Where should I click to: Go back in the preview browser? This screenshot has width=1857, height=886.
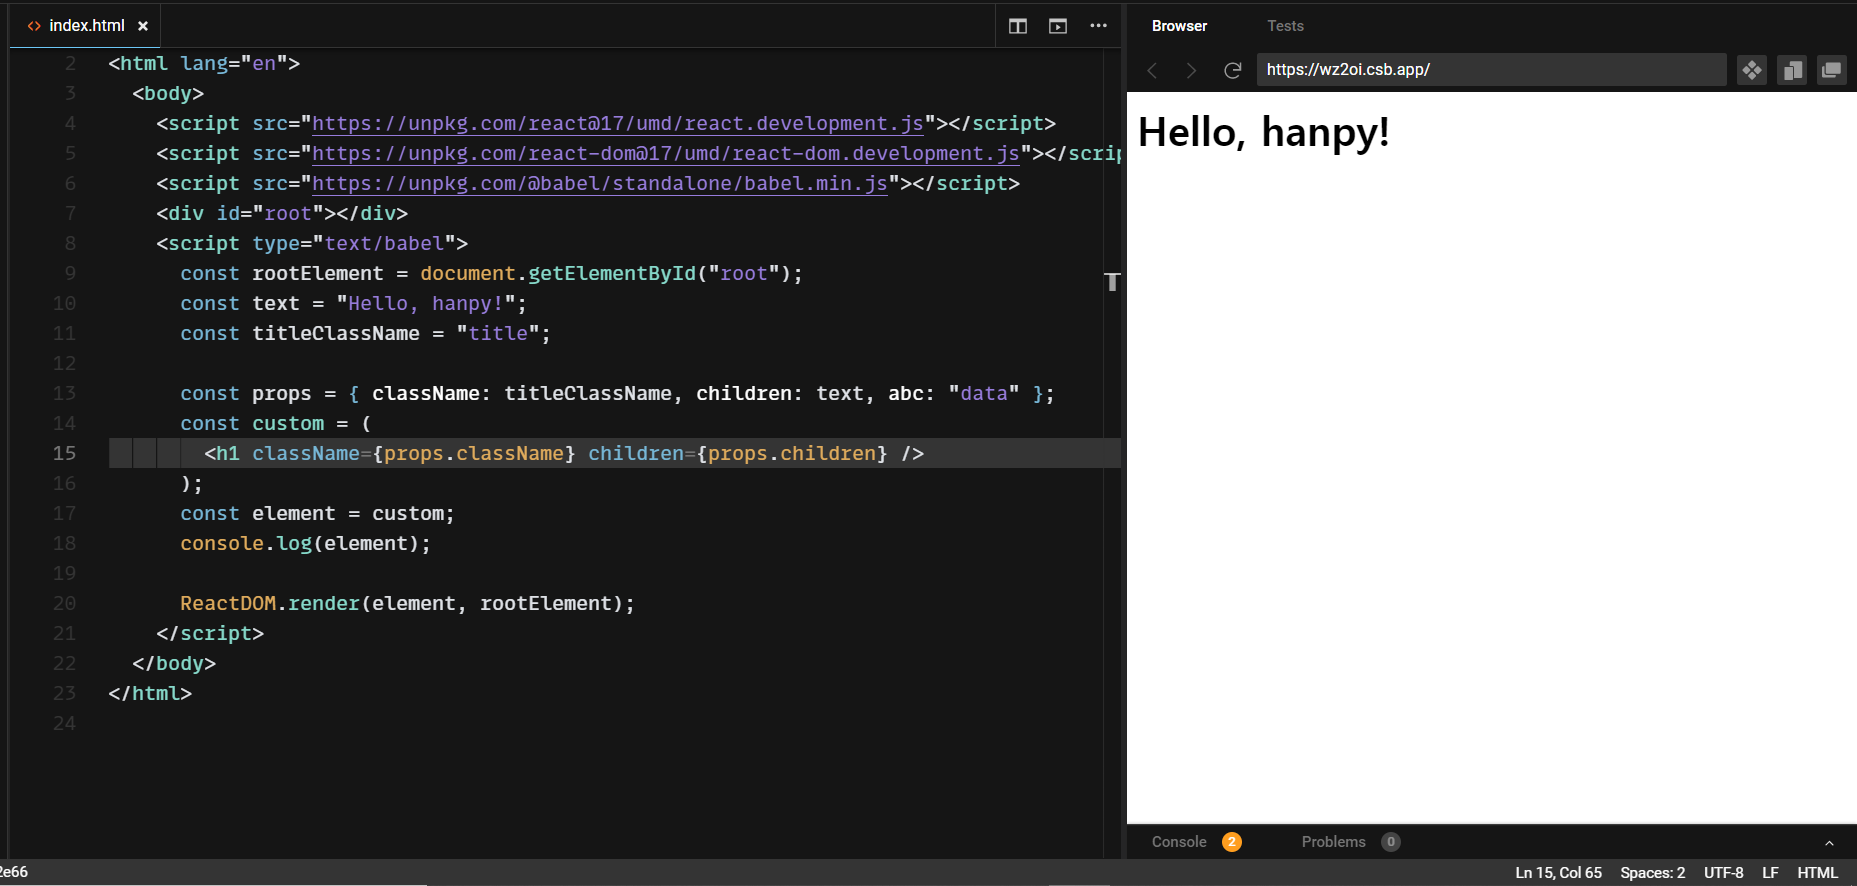click(1152, 70)
